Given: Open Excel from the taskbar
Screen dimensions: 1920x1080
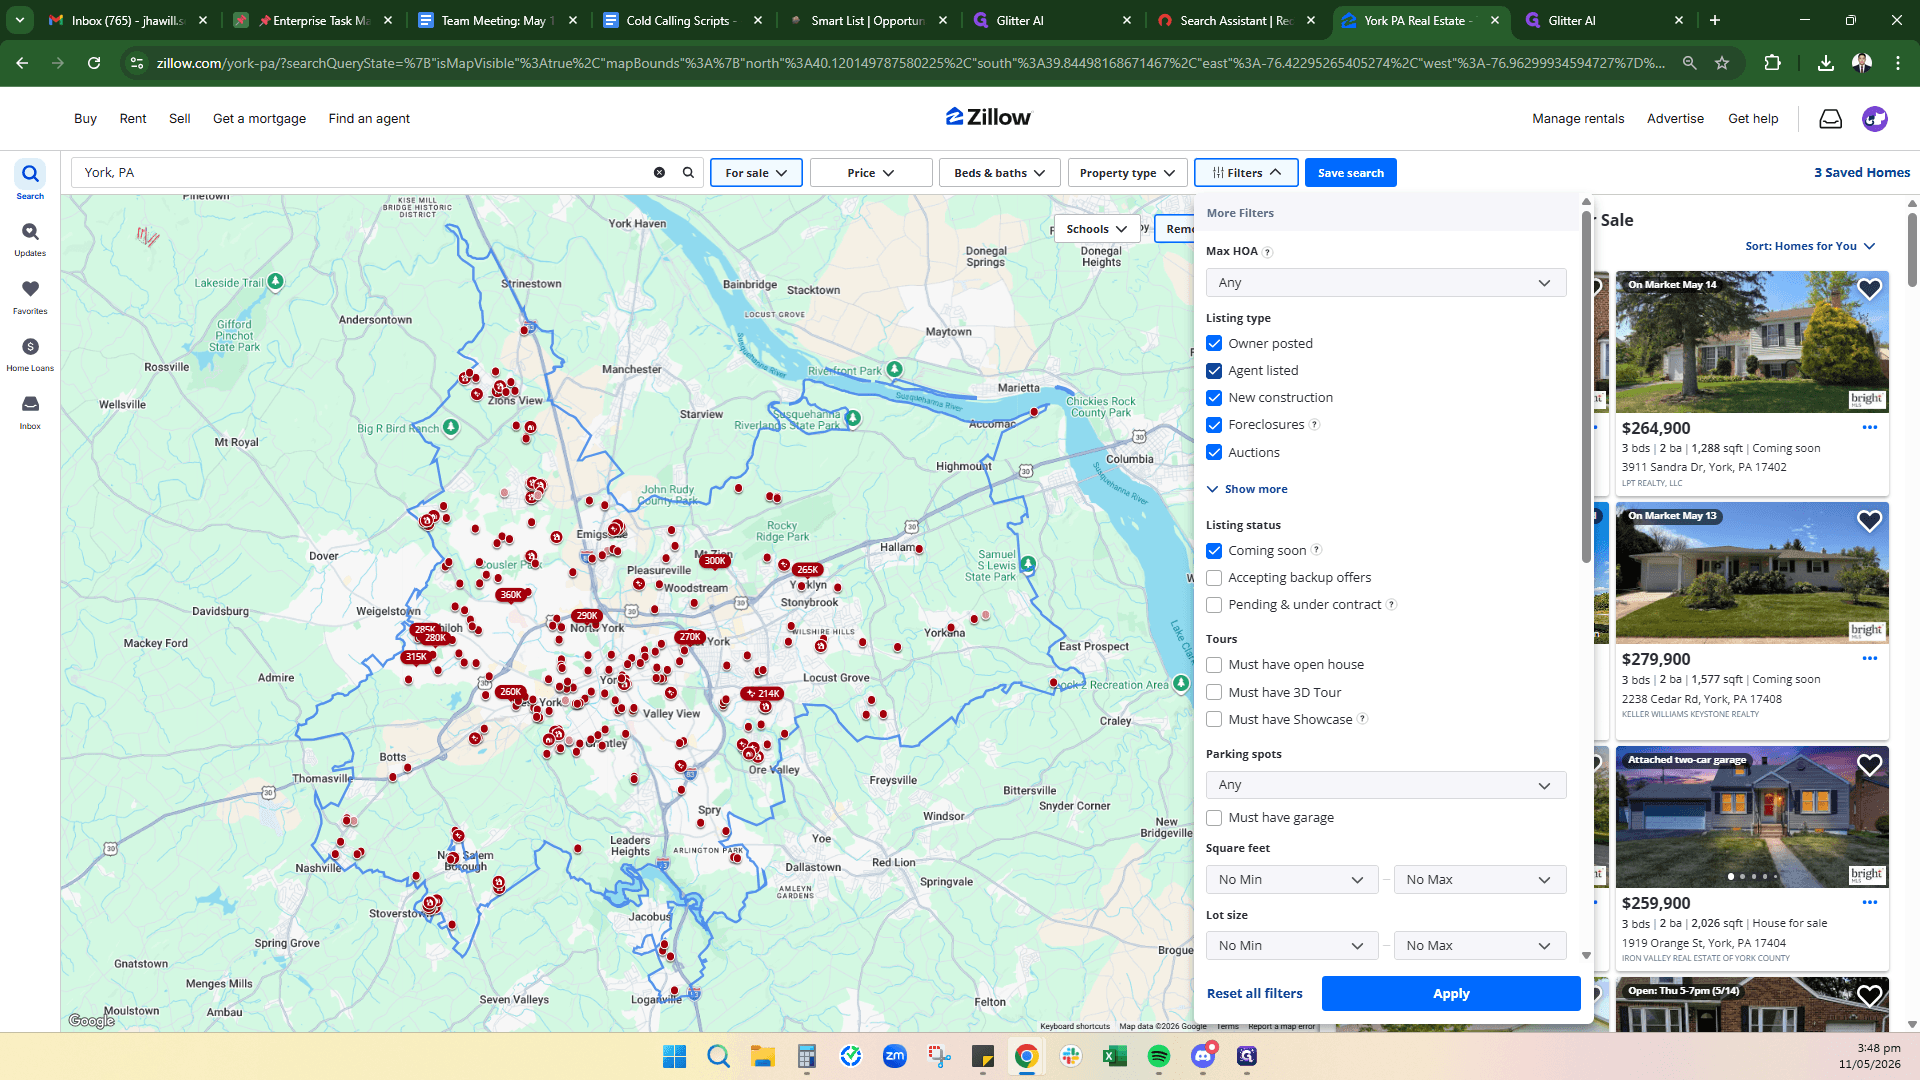Looking at the screenshot, I should tap(1114, 1056).
